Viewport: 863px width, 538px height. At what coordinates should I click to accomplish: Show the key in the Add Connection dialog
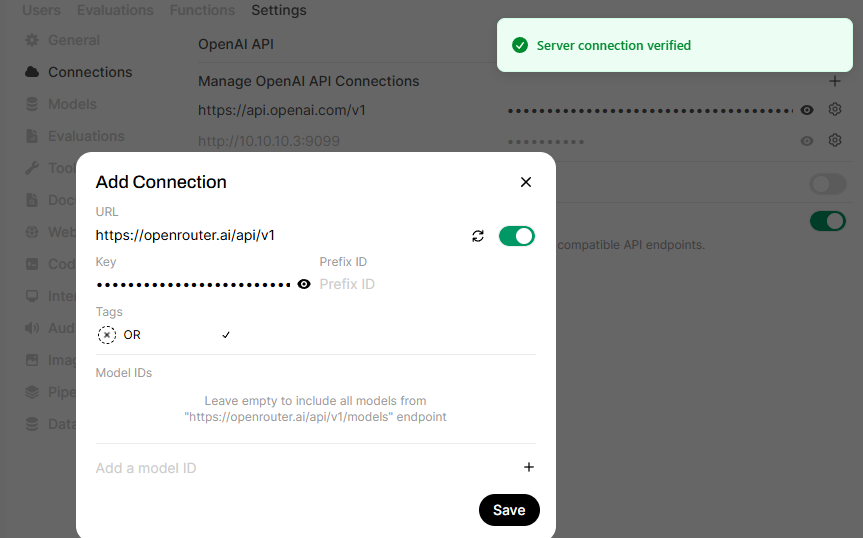[304, 284]
